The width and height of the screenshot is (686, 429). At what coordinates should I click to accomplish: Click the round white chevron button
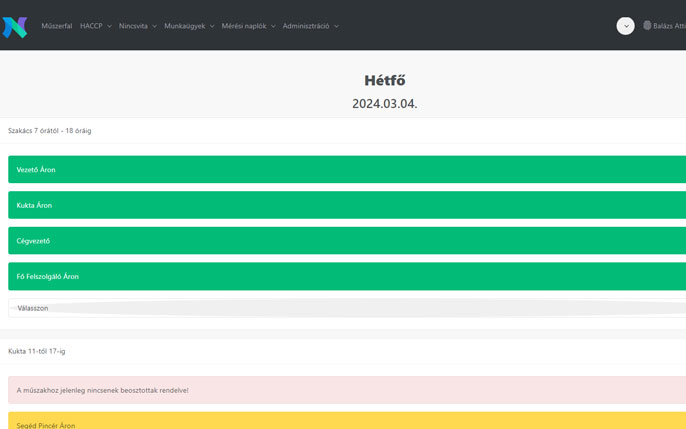coord(625,26)
